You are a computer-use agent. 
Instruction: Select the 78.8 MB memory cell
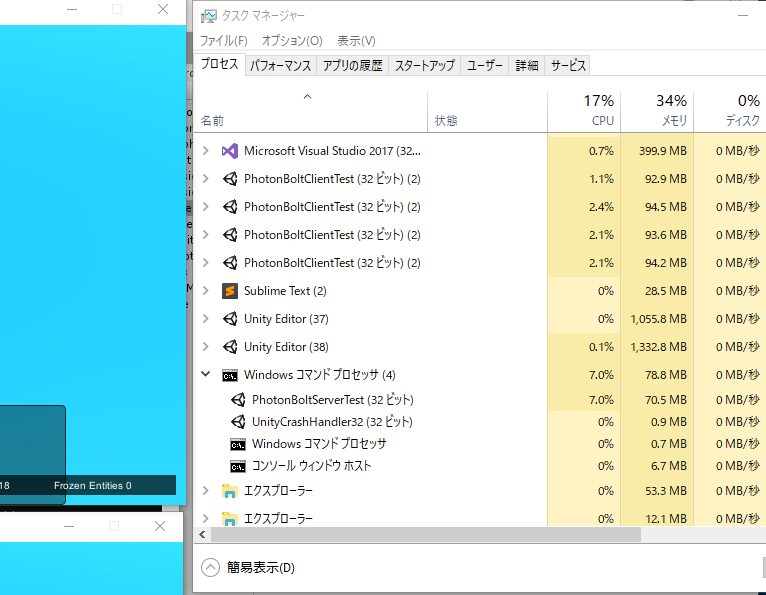(658, 375)
